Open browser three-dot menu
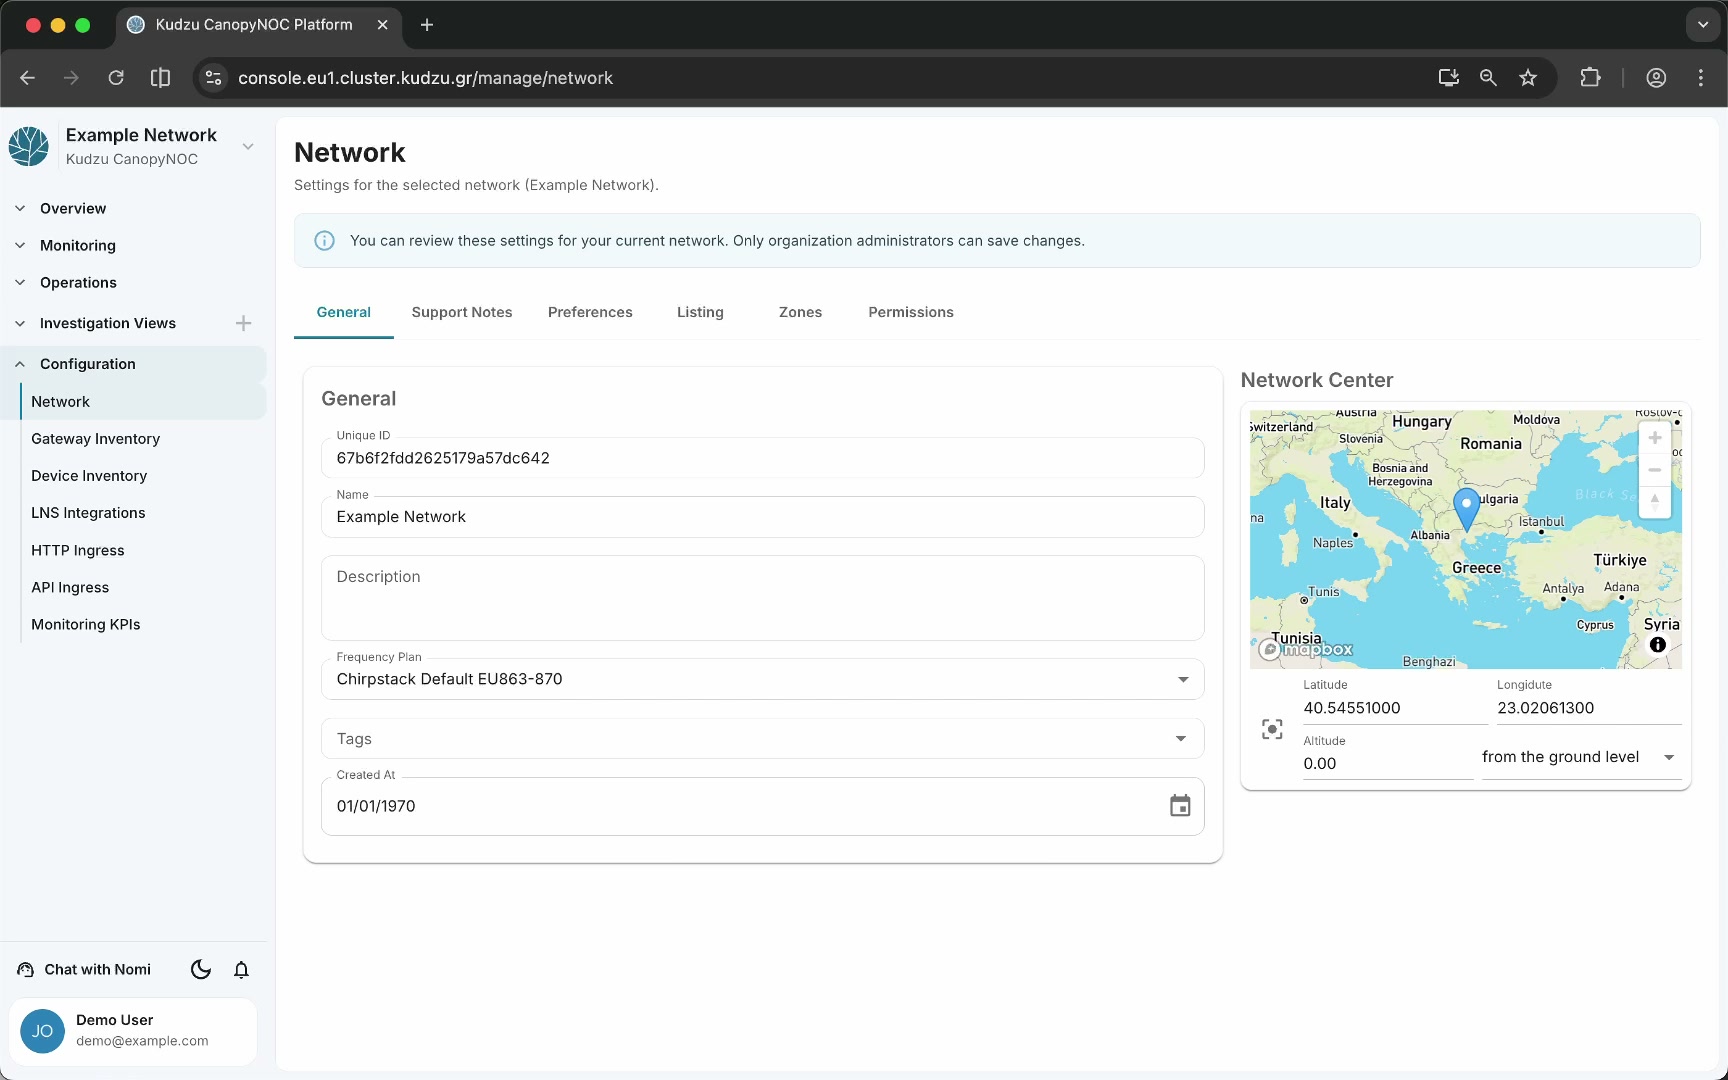Image resolution: width=1728 pixels, height=1080 pixels. 1701,78
